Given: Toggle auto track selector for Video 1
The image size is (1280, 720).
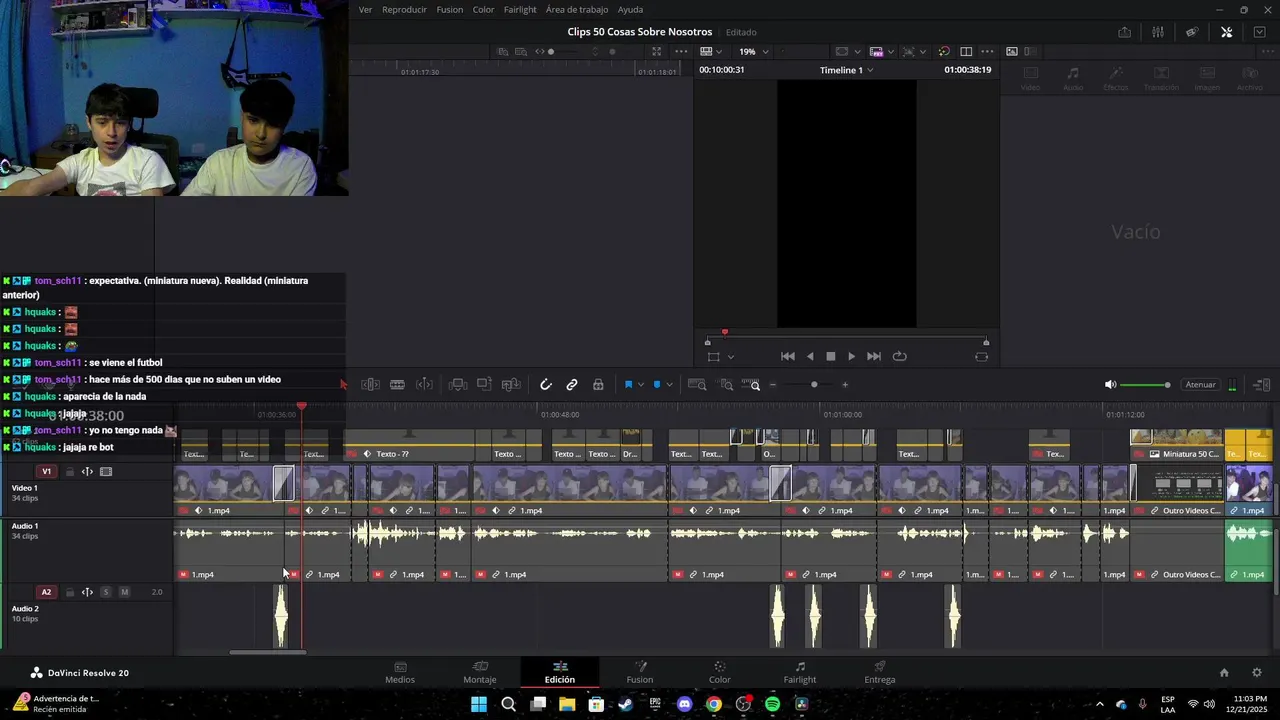Looking at the screenshot, I should (x=87, y=472).
